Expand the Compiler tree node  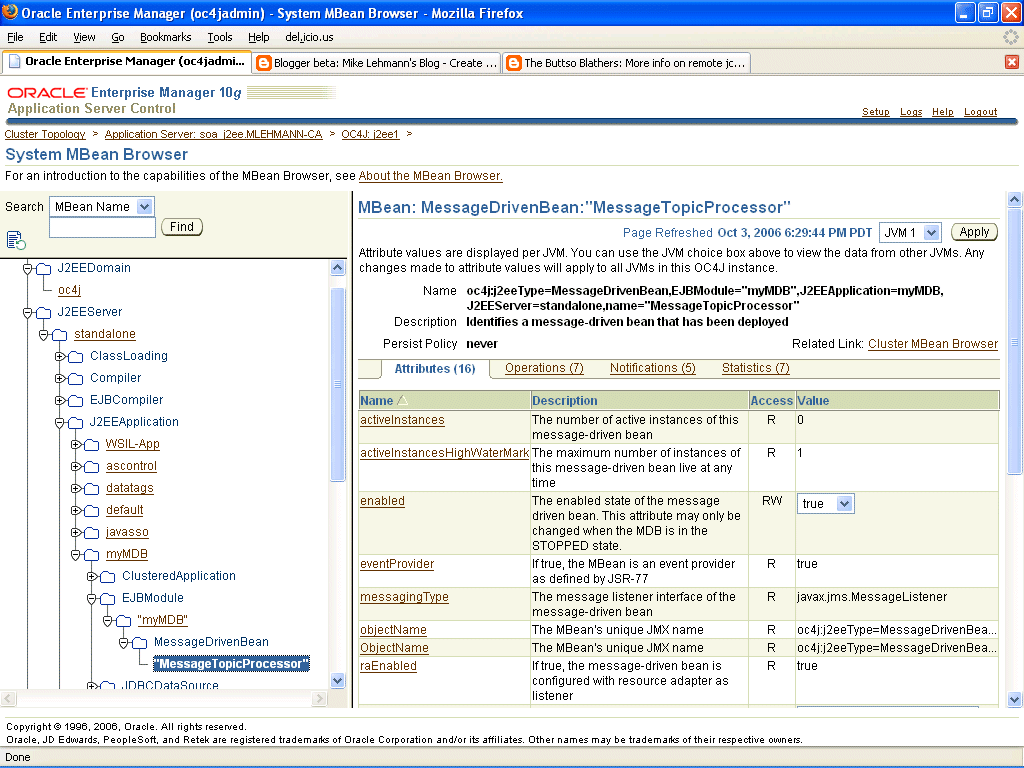point(59,379)
